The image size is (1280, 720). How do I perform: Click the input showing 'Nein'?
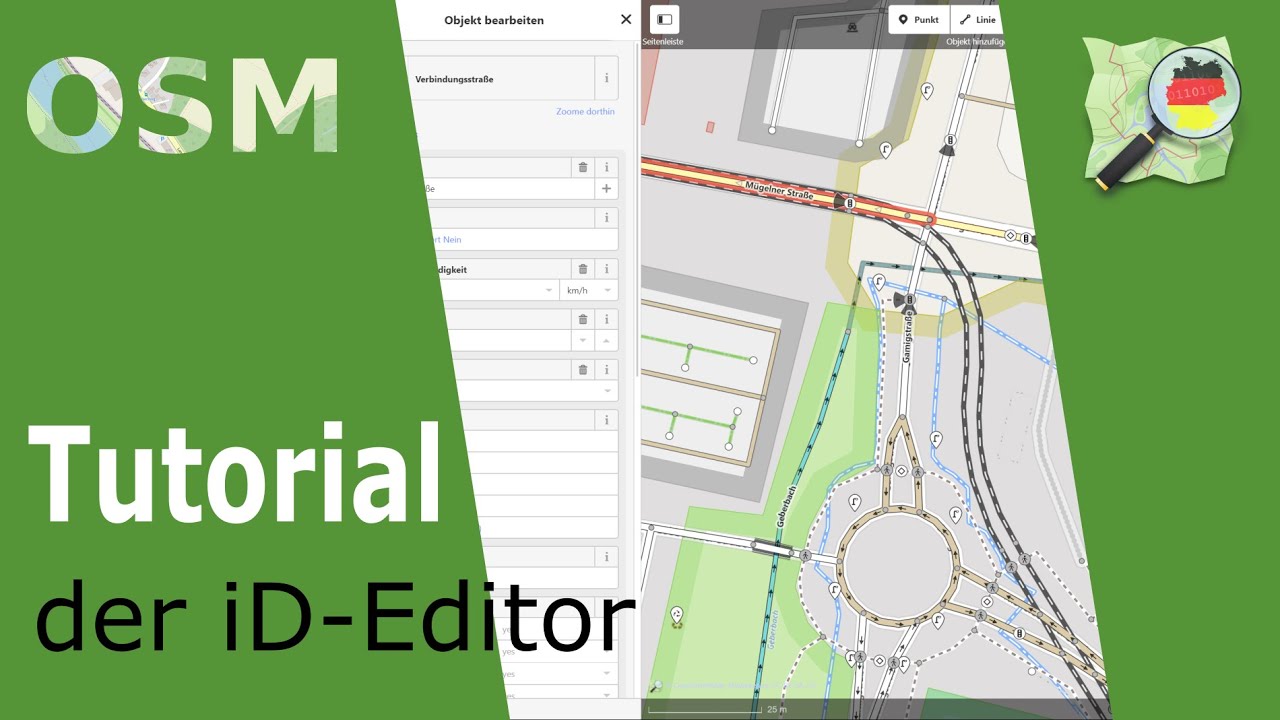tap(523, 239)
